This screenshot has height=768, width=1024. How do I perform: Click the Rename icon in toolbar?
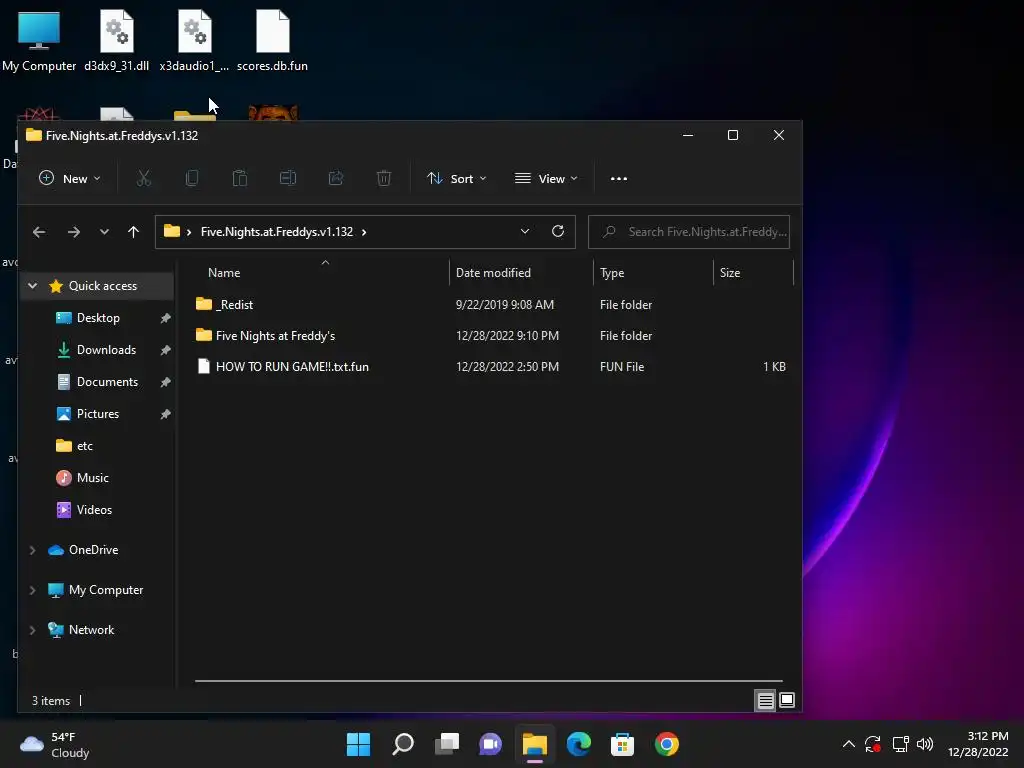(x=288, y=178)
